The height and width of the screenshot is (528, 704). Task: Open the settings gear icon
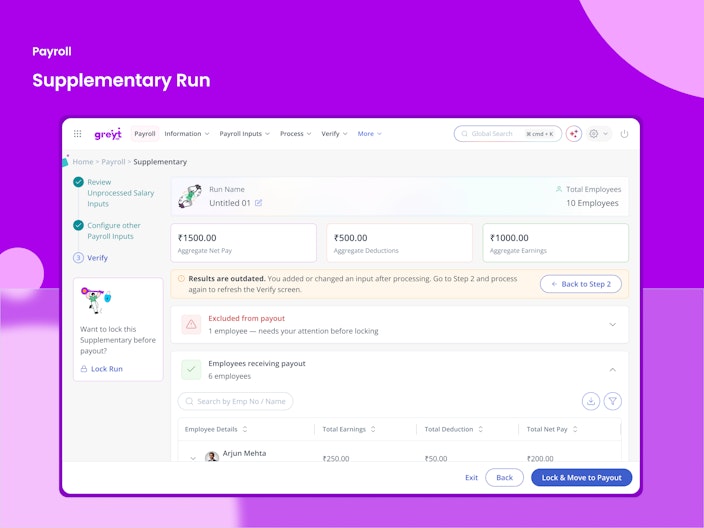pyautogui.click(x=594, y=134)
